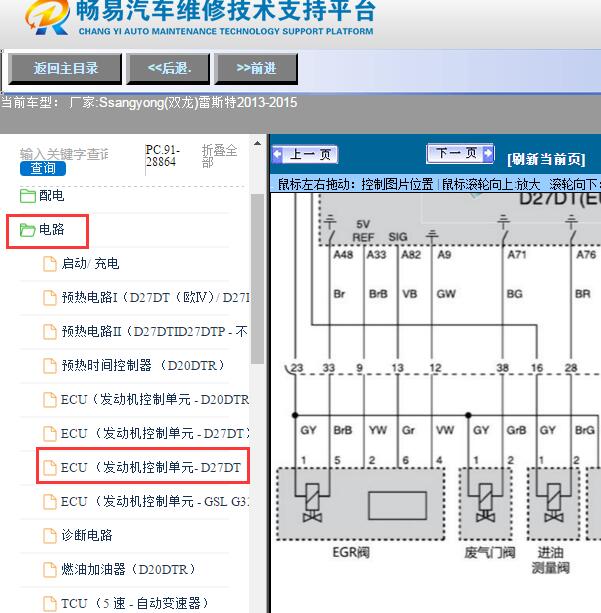Open the 启动/充电 circuit page

coord(90,263)
